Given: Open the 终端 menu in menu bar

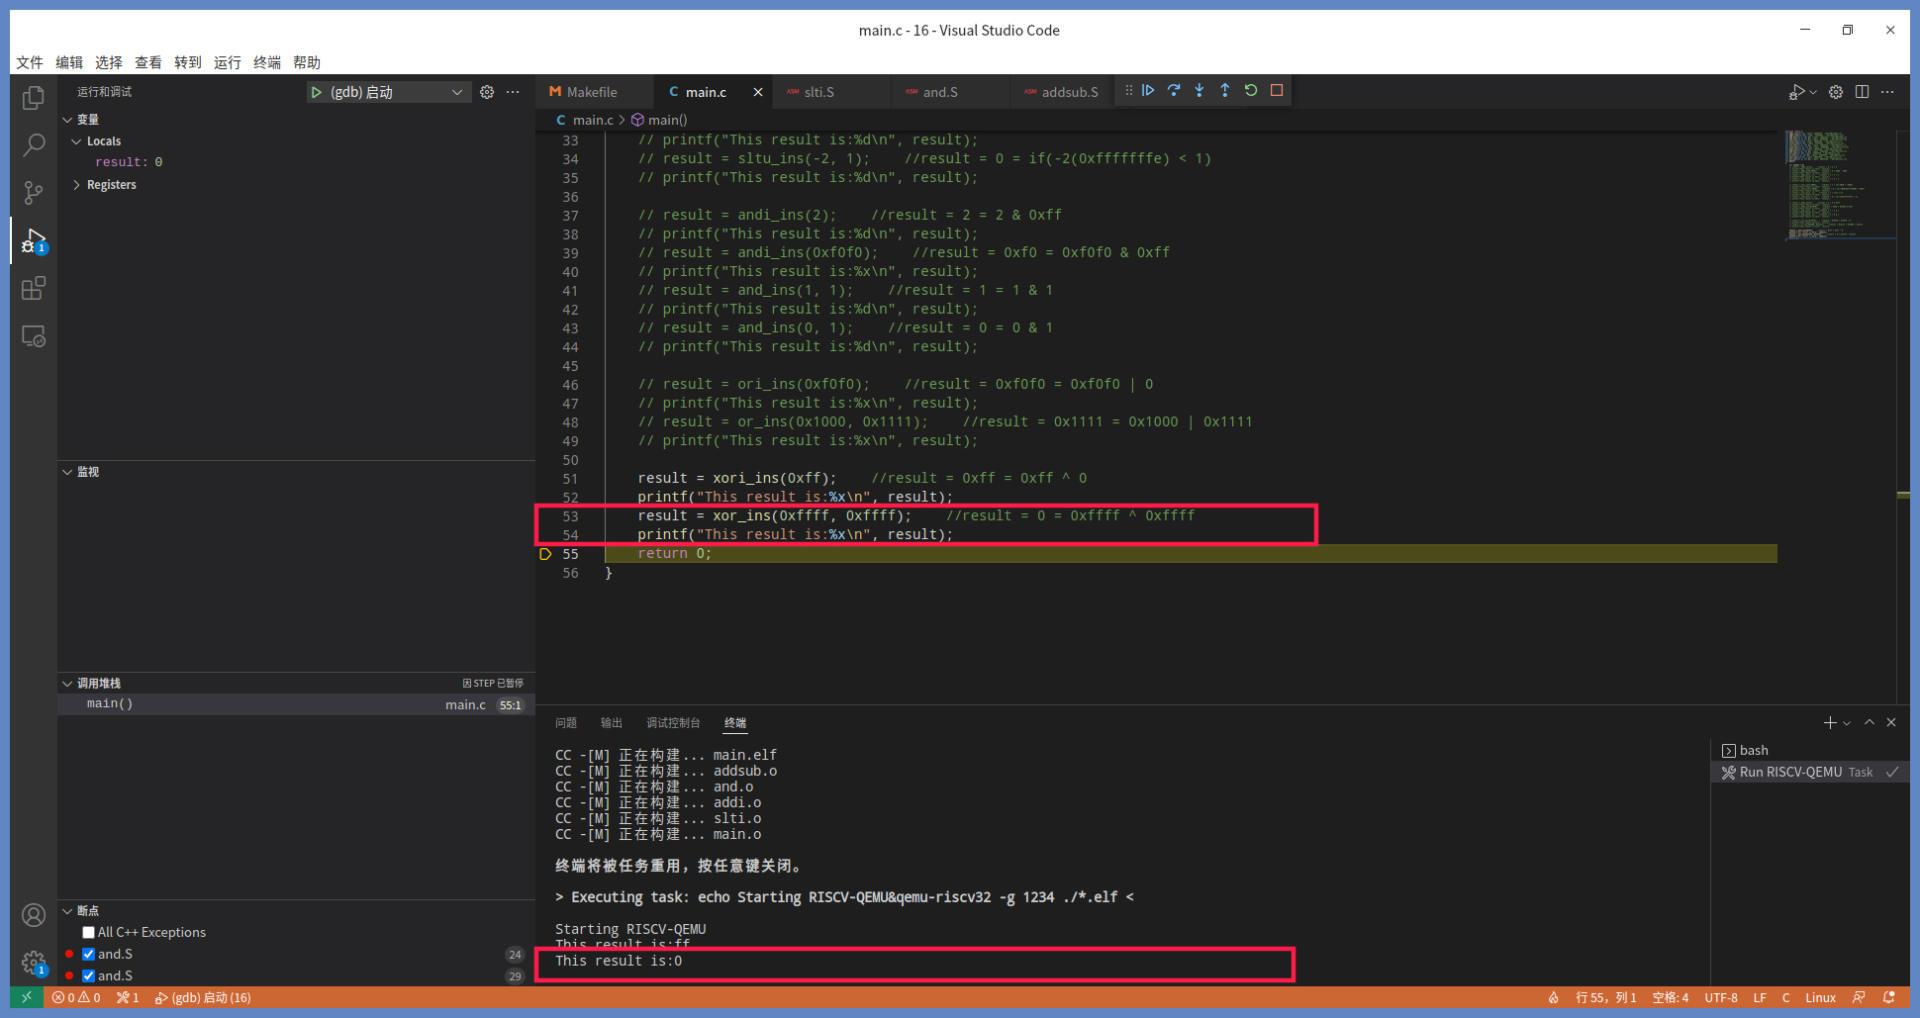Looking at the screenshot, I should click(267, 62).
